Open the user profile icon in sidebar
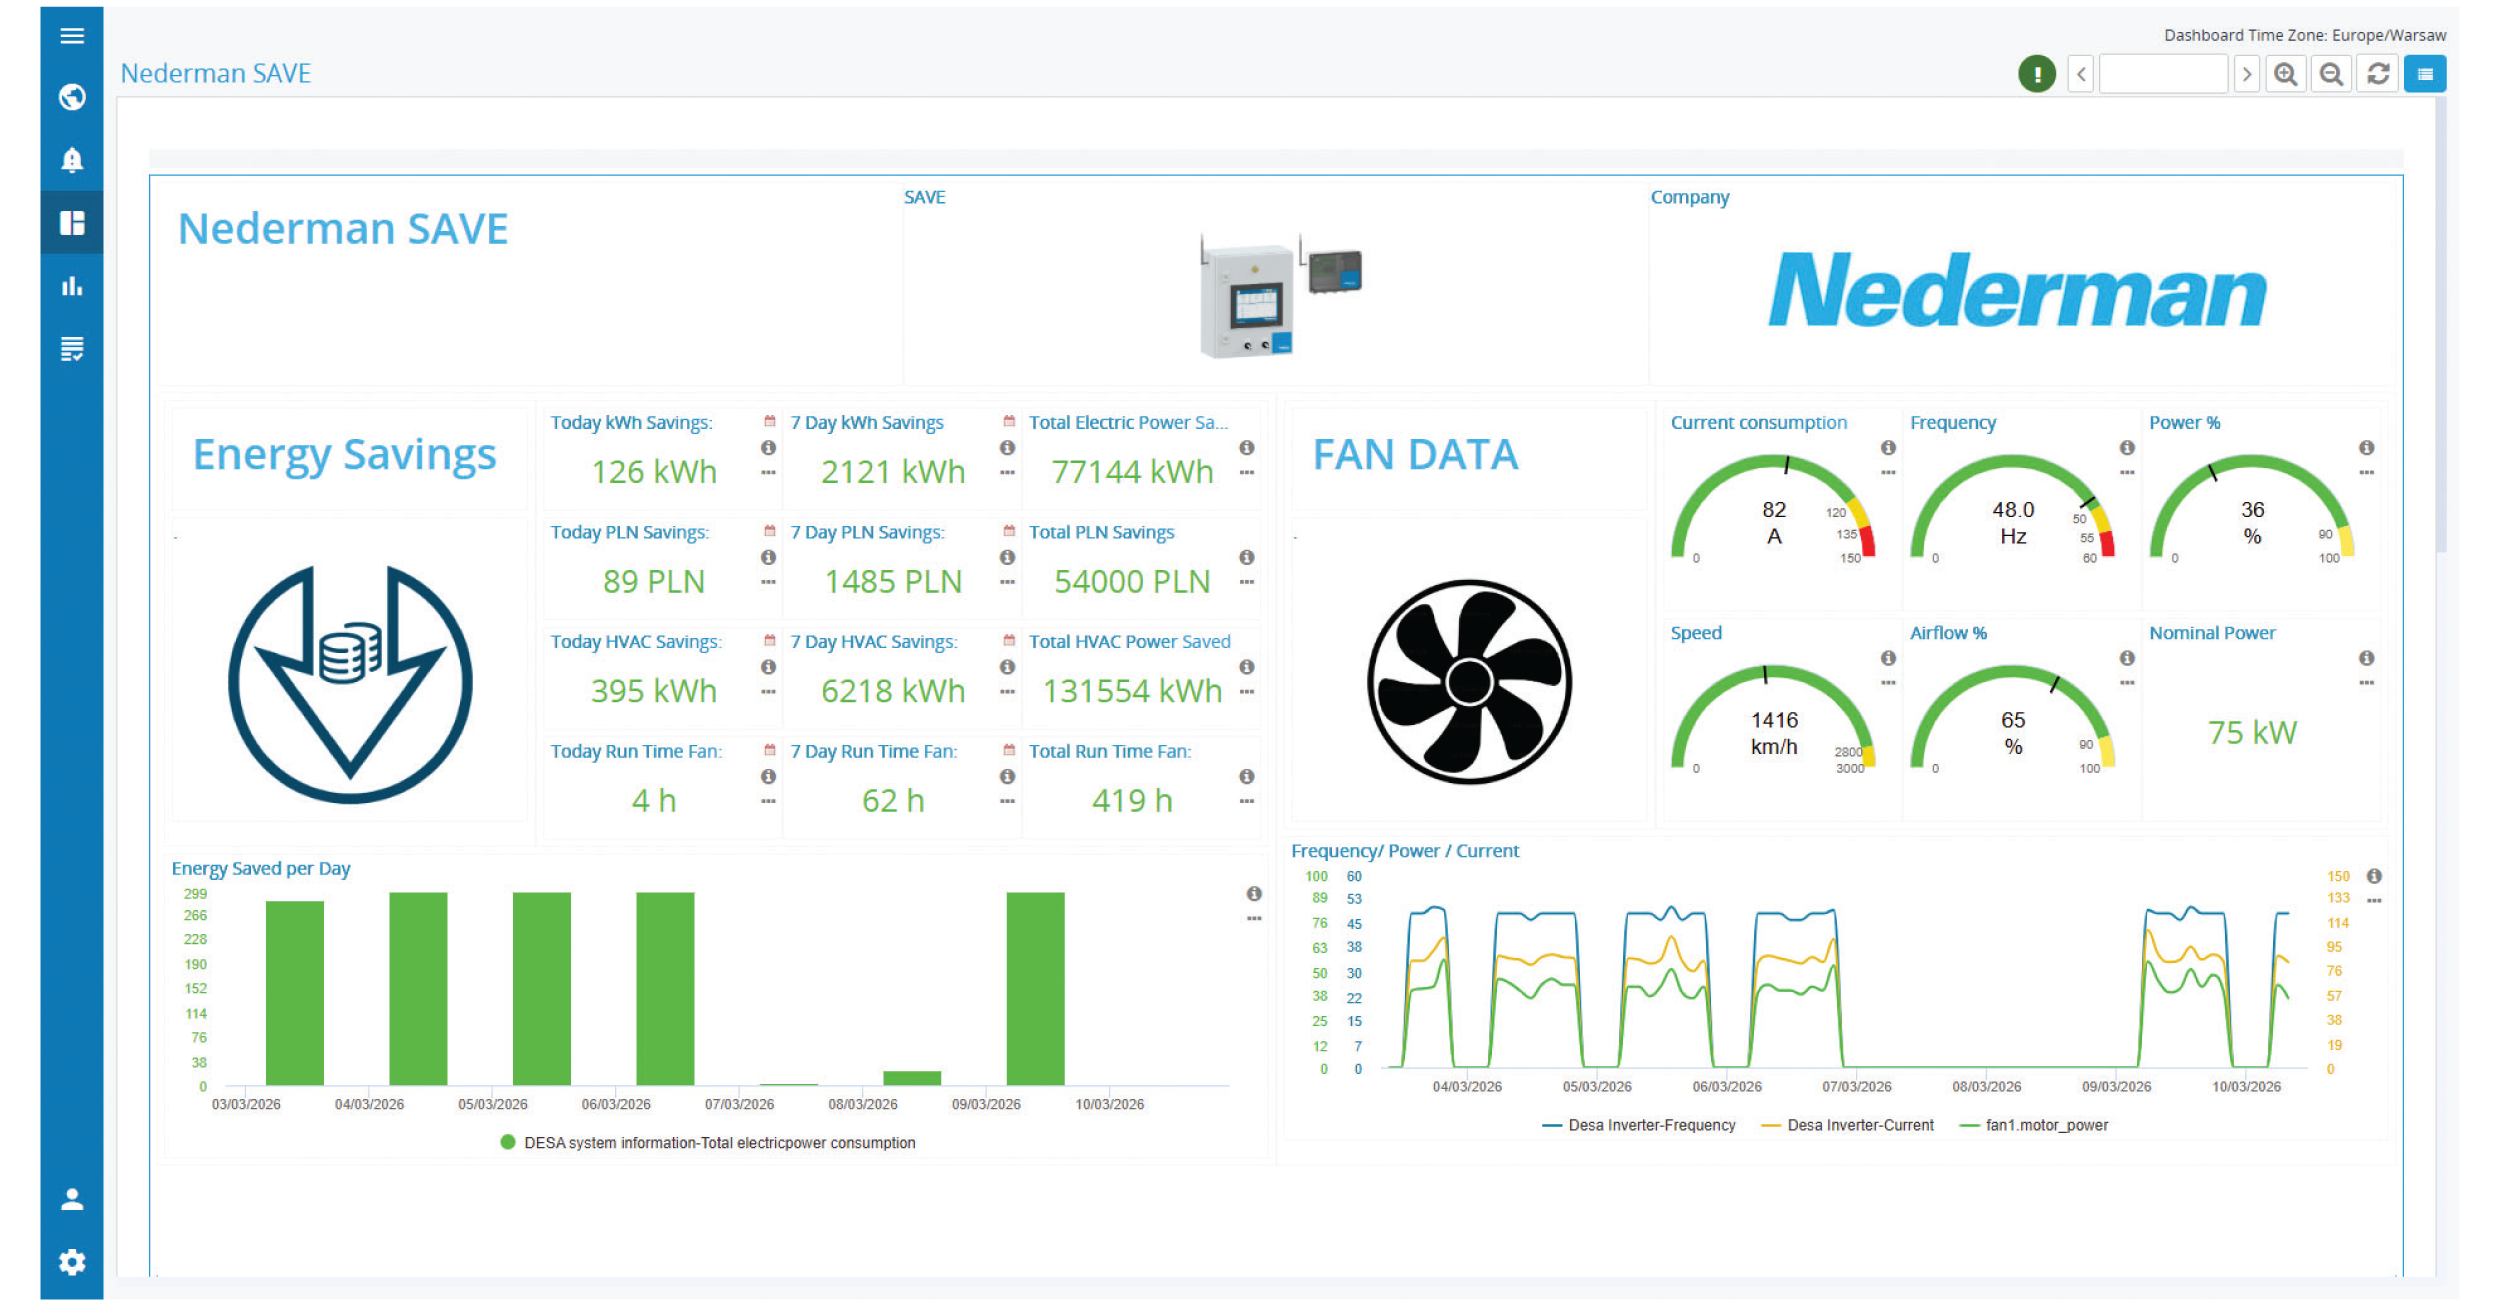 pyautogui.click(x=72, y=1199)
